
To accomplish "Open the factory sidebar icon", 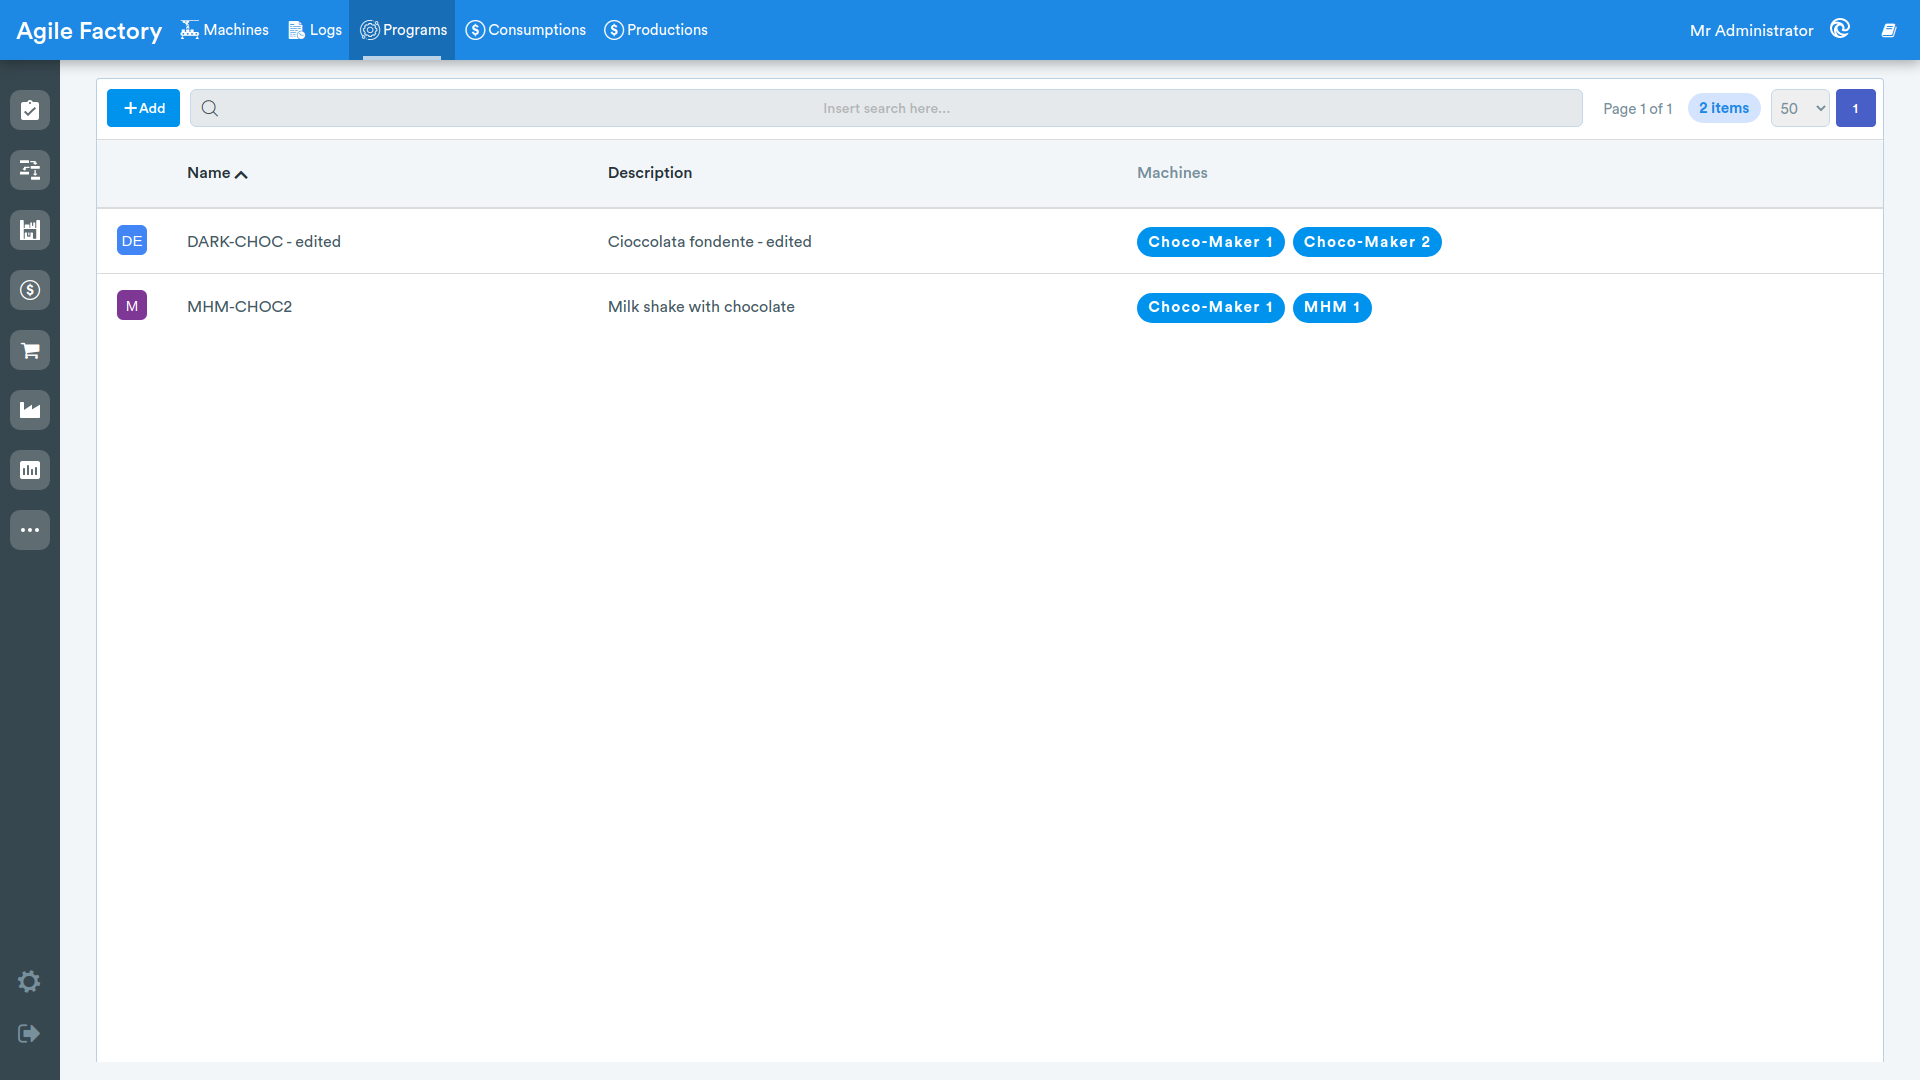I will tap(30, 410).
